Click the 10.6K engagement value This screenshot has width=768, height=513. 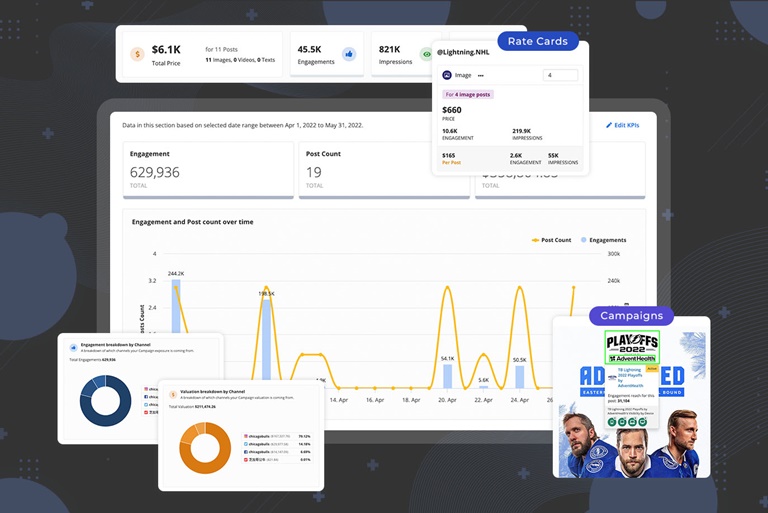coord(450,131)
